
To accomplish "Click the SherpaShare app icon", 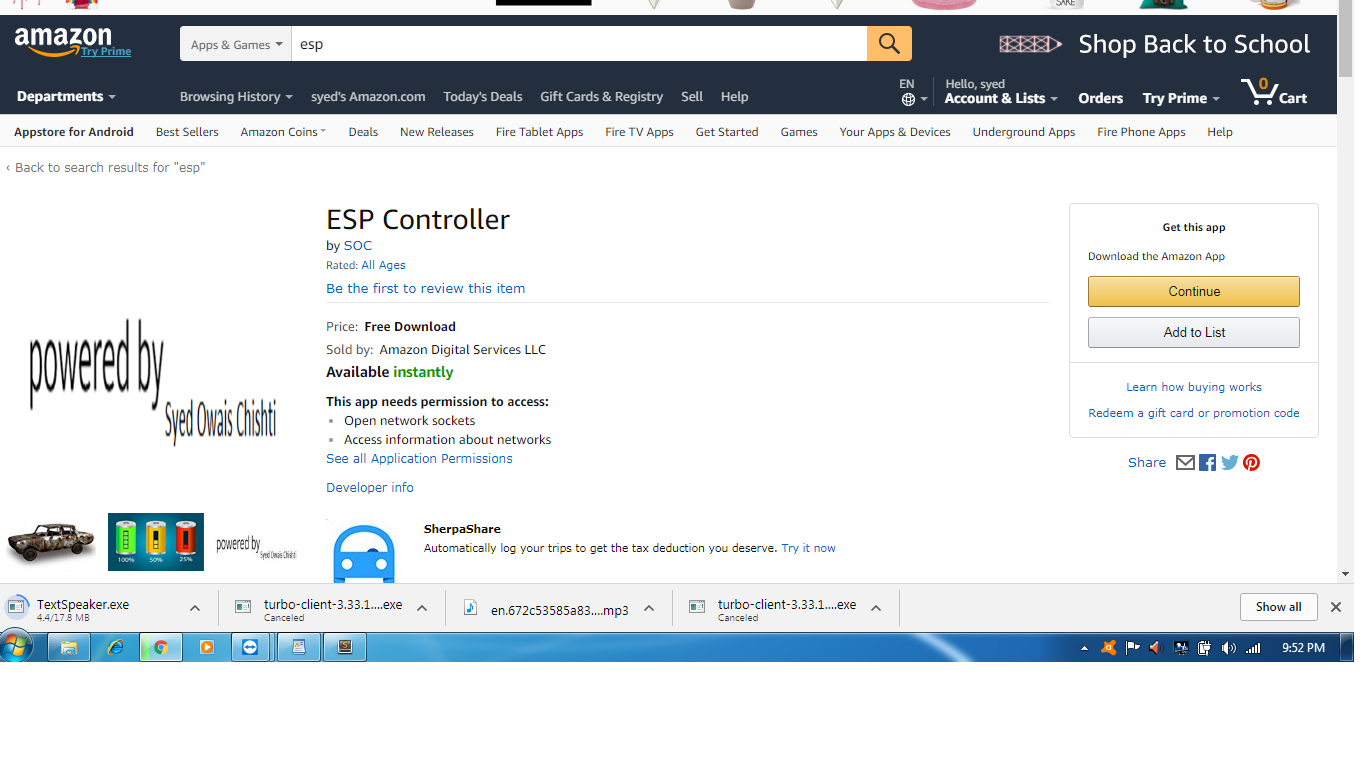I will pyautogui.click(x=363, y=553).
